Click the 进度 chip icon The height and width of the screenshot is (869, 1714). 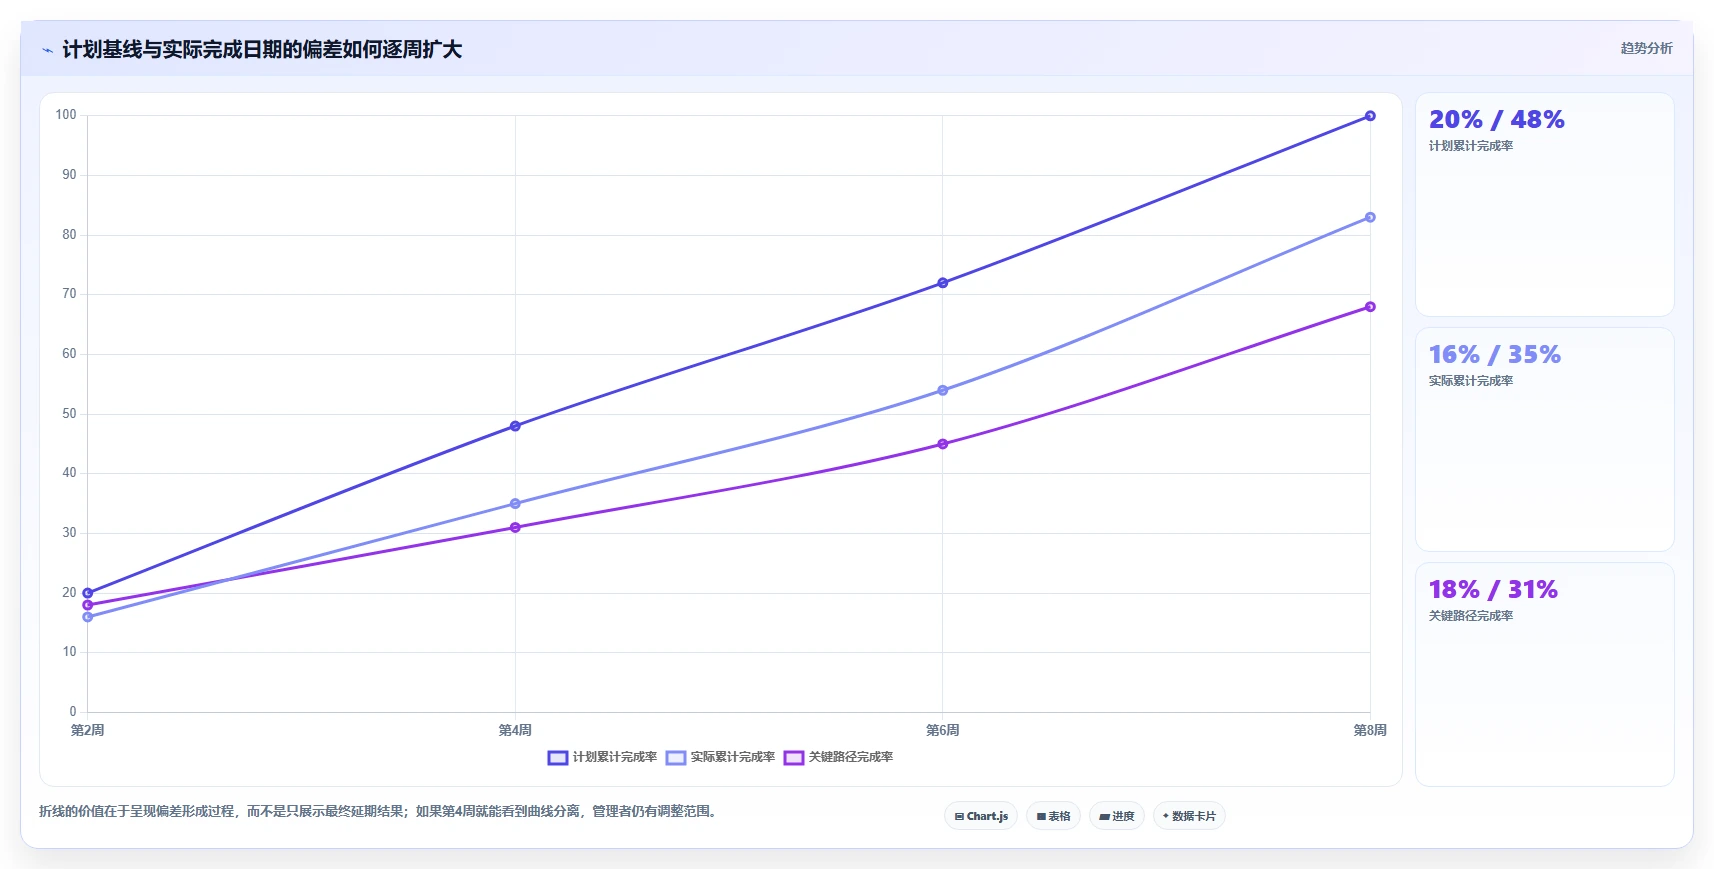(1104, 817)
